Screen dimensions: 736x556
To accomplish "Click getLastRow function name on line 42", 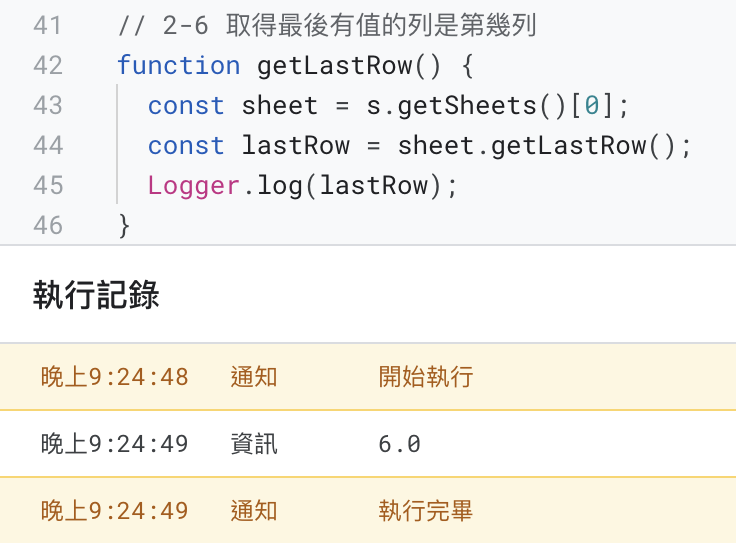I will [334, 65].
